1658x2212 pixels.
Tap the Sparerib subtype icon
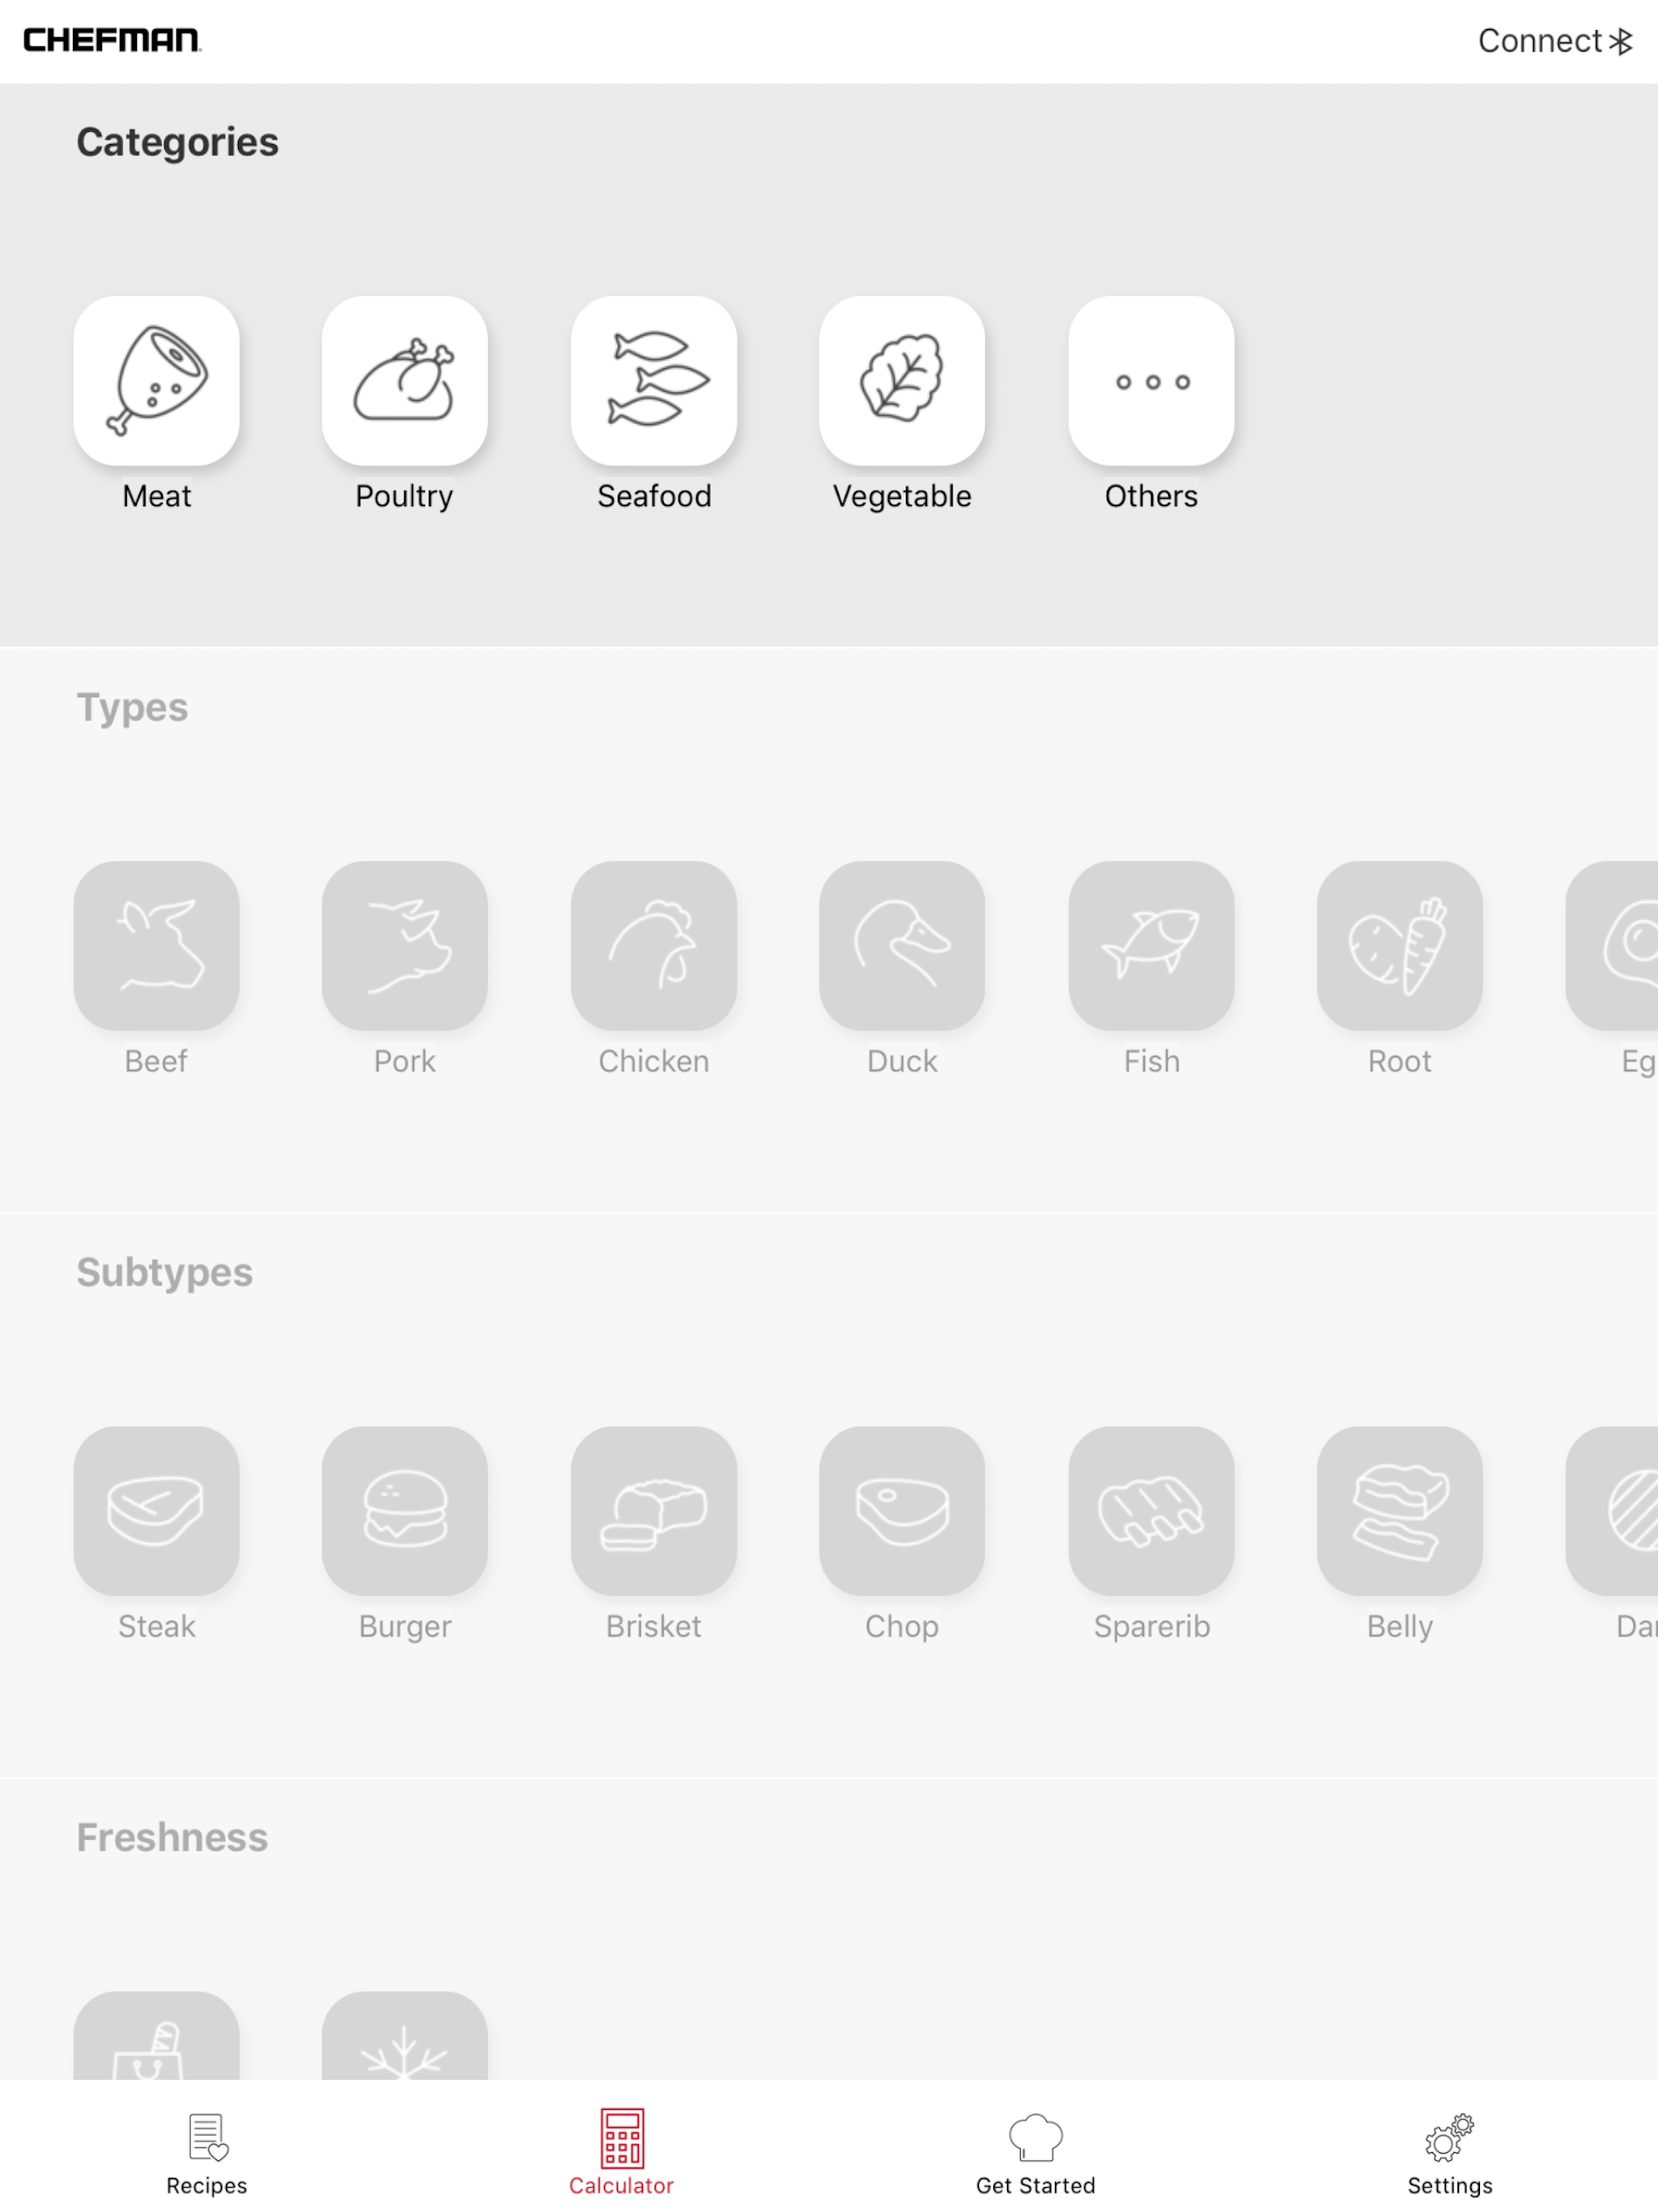(x=1150, y=1511)
